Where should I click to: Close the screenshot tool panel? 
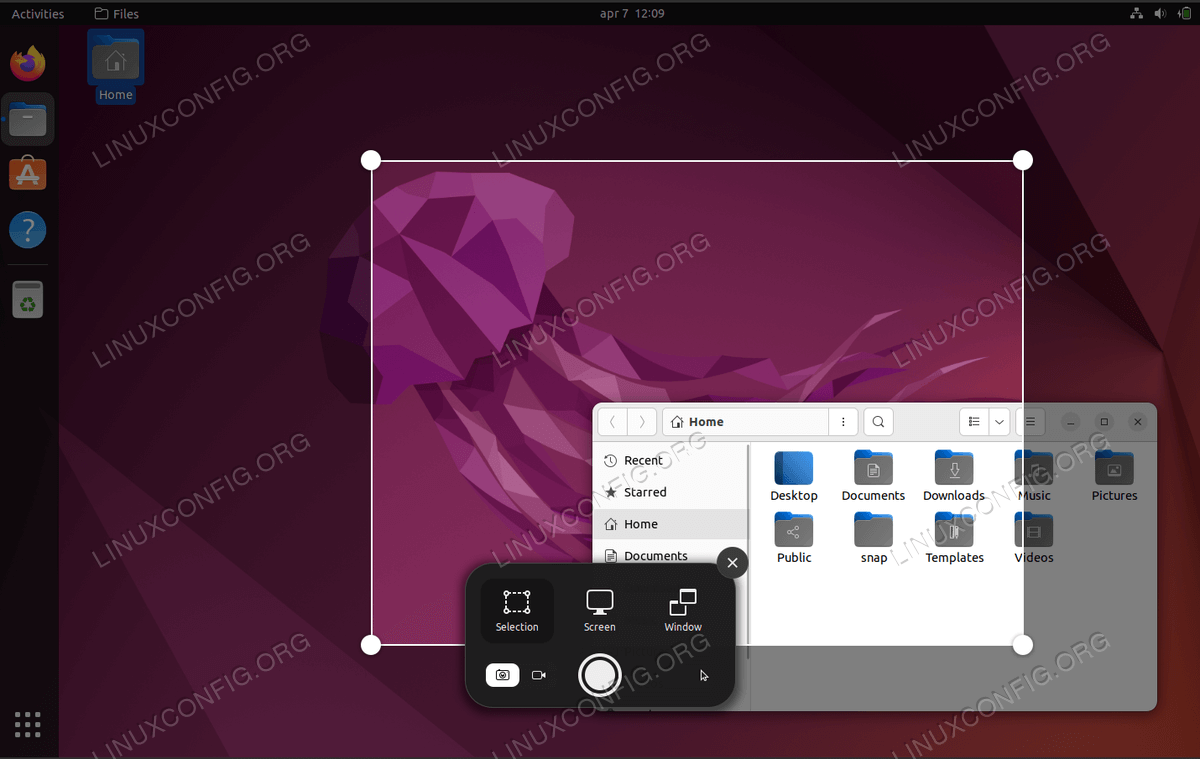732,563
